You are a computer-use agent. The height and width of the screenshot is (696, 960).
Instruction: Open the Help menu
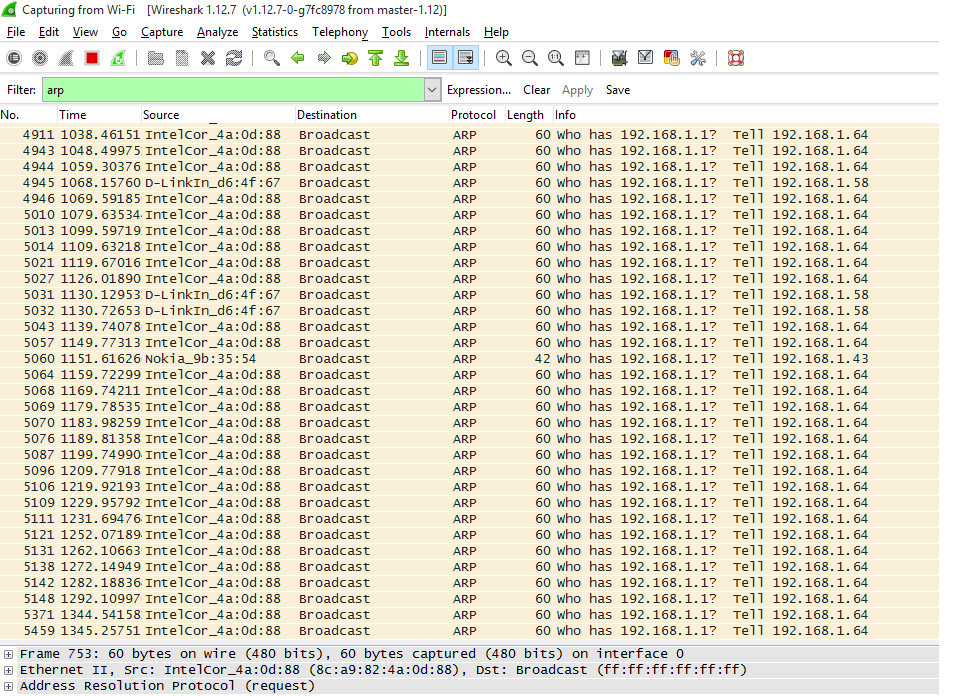496,32
